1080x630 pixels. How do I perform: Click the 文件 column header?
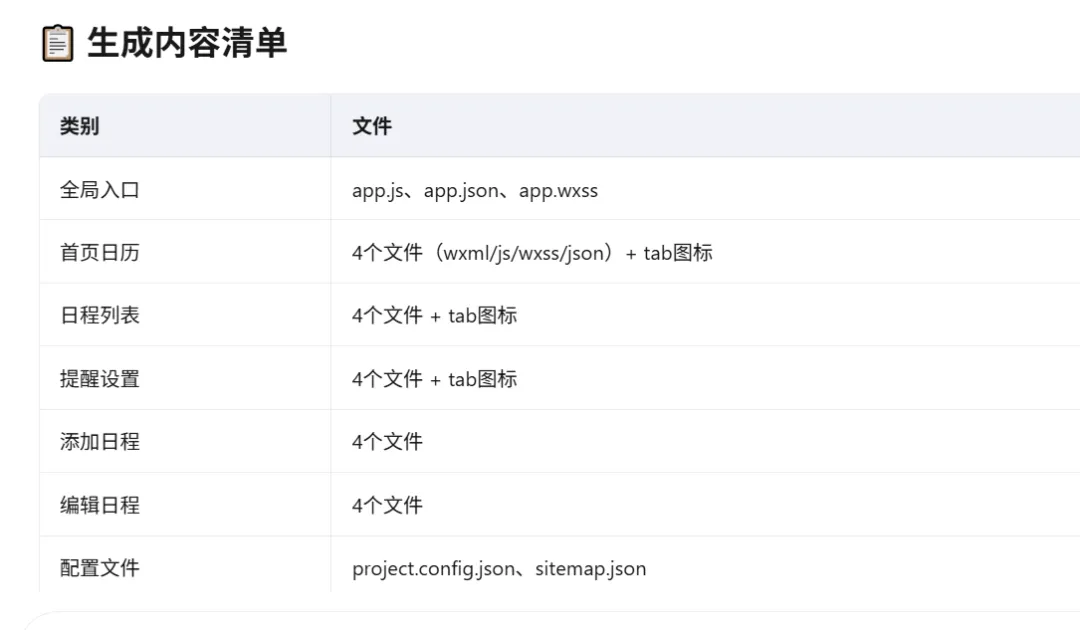coord(372,126)
